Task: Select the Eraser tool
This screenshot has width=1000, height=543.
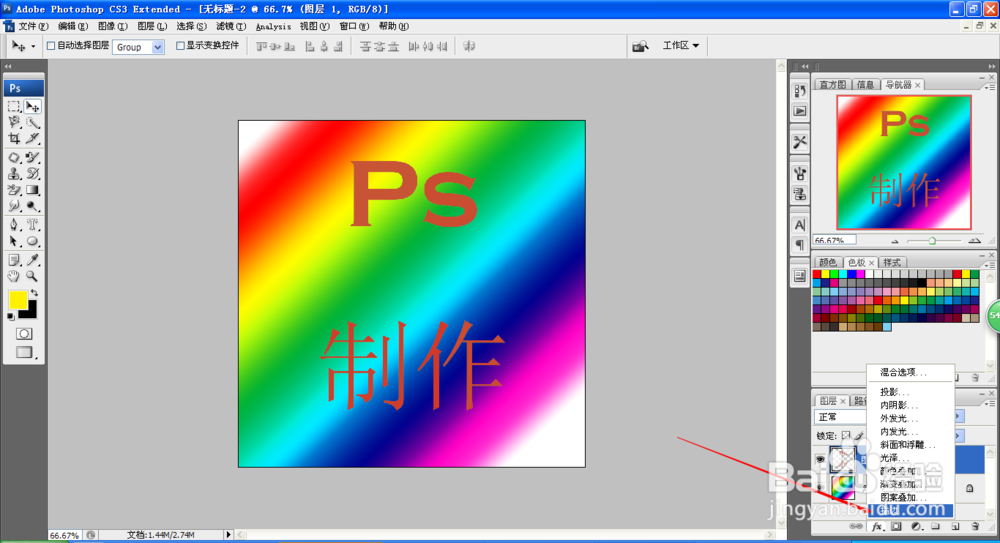Action: coord(14,190)
